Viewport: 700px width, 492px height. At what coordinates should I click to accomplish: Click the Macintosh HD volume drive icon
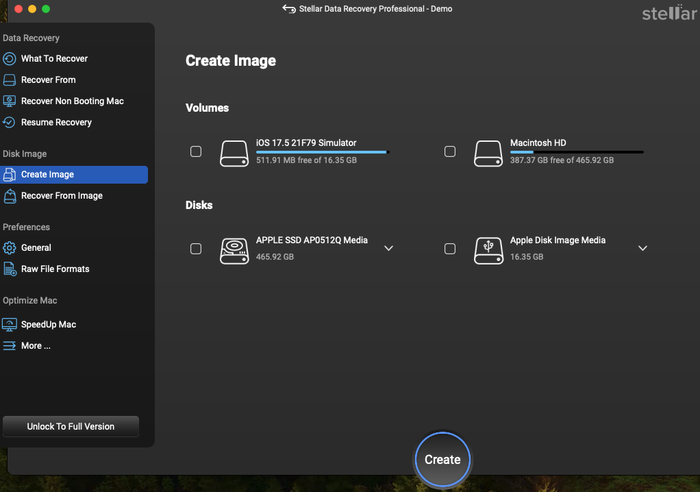(488, 153)
